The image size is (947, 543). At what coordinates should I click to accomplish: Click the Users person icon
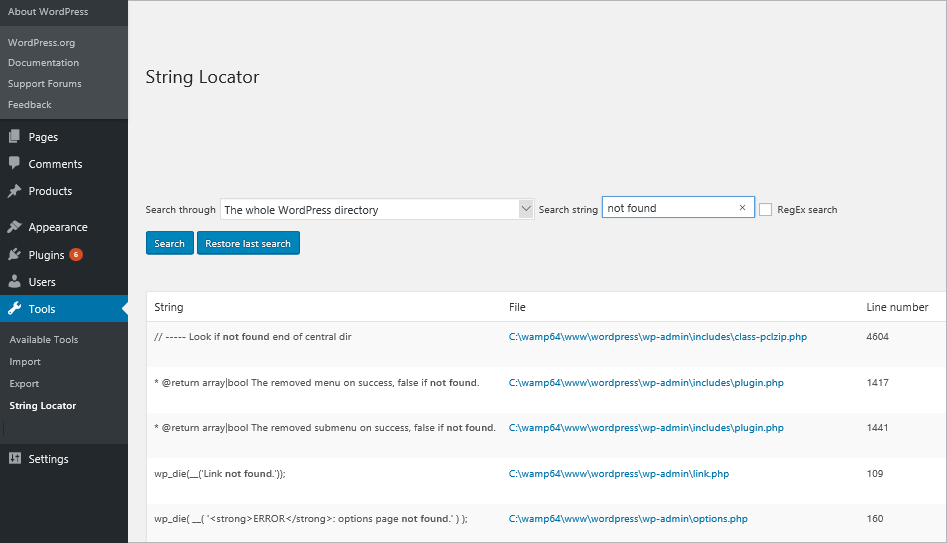pyautogui.click(x=14, y=282)
